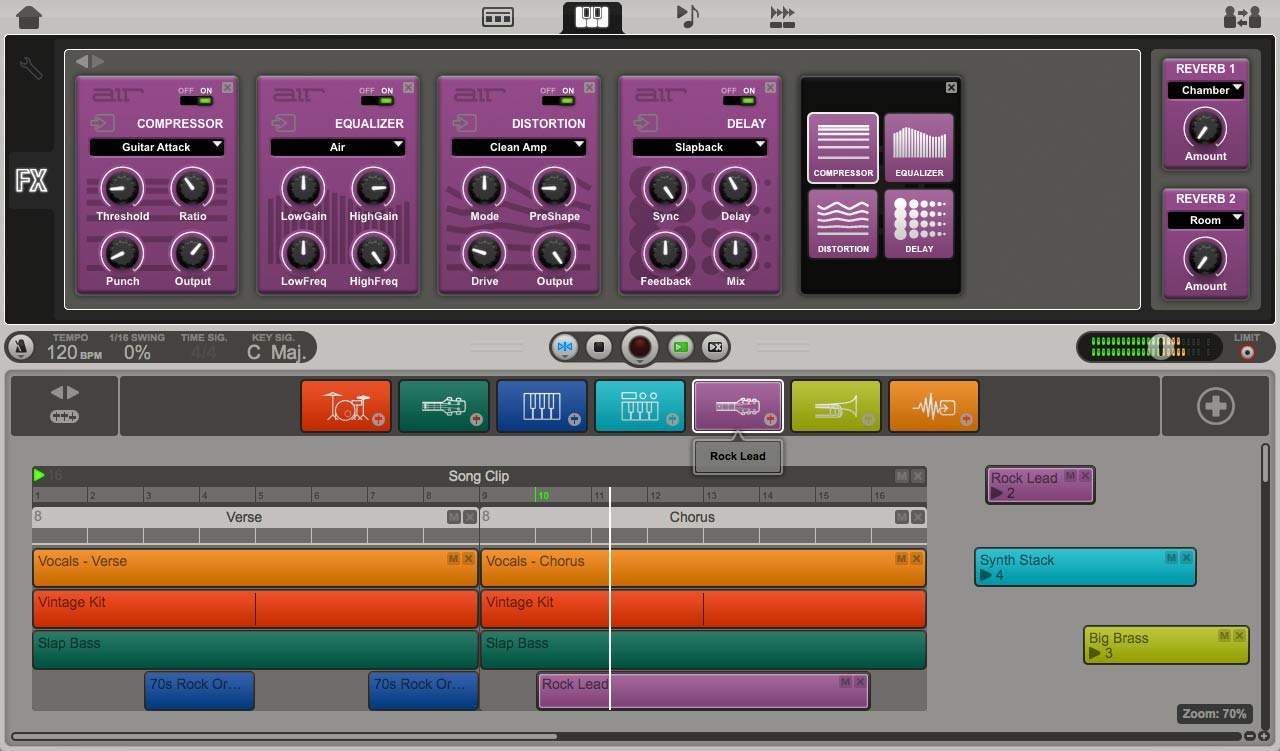The height and width of the screenshot is (751, 1280).
Task: Add a new instrument track
Action: coord(1216,406)
